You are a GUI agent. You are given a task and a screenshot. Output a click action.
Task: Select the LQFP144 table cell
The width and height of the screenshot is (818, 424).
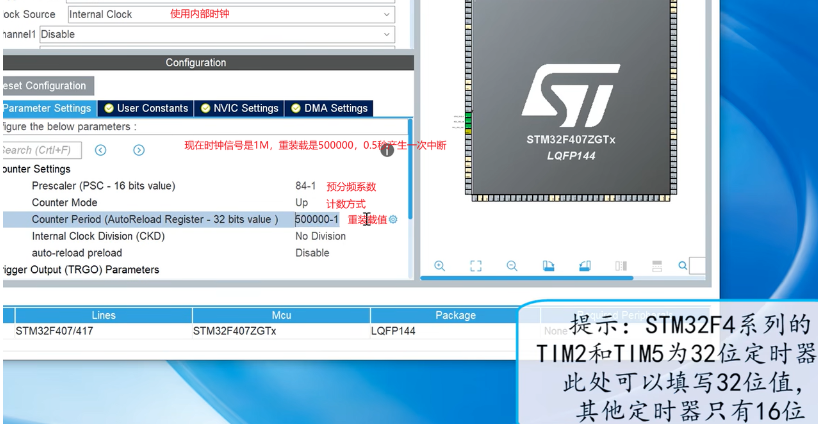click(x=393, y=331)
